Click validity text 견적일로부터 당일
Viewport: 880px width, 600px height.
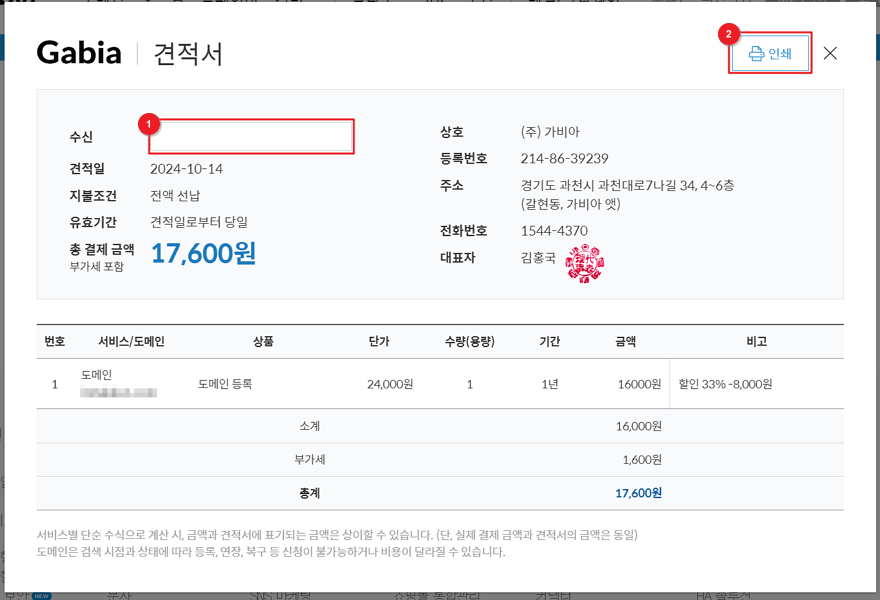[199, 222]
